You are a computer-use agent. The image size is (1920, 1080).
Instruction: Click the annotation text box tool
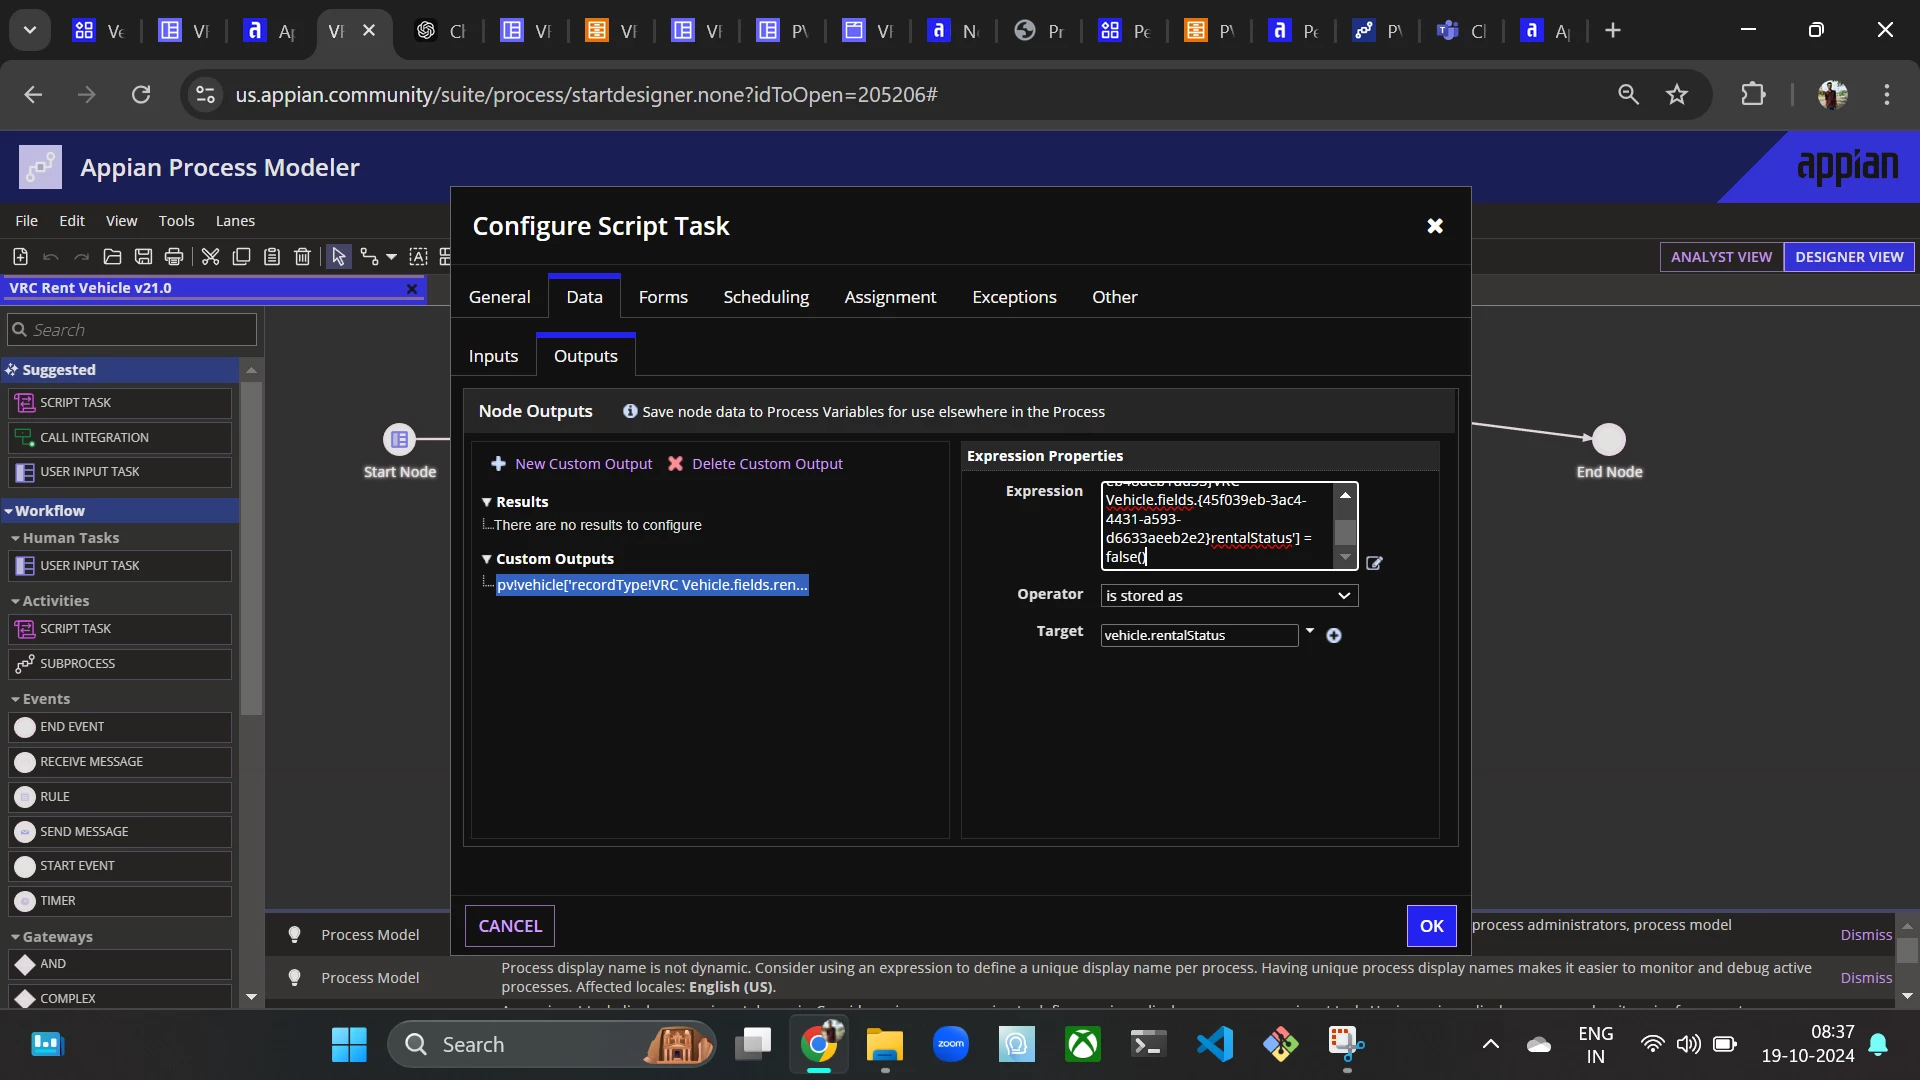coord(418,257)
